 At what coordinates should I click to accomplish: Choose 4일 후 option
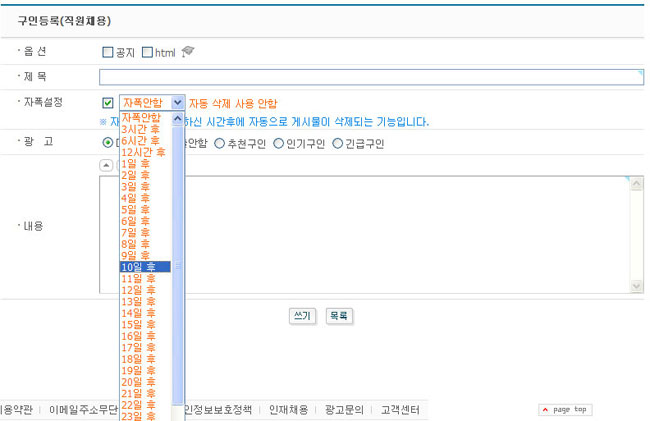coord(145,198)
